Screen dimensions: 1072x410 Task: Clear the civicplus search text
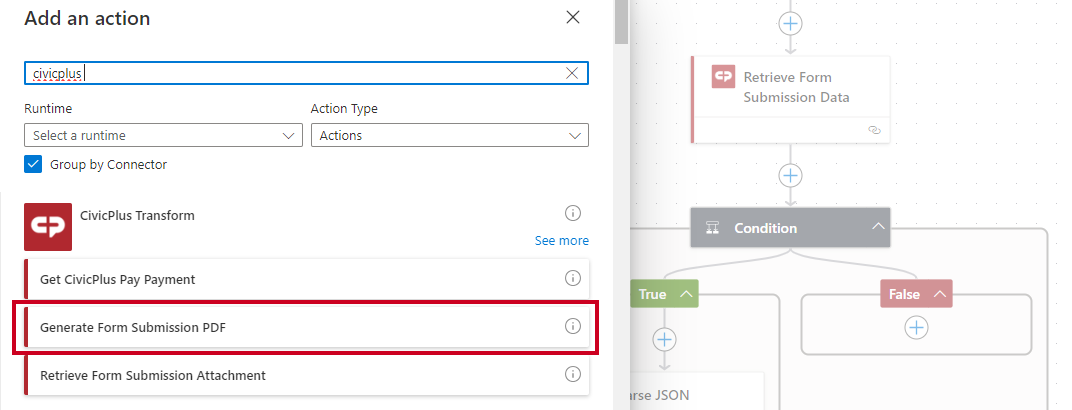click(x=572, y=73)
